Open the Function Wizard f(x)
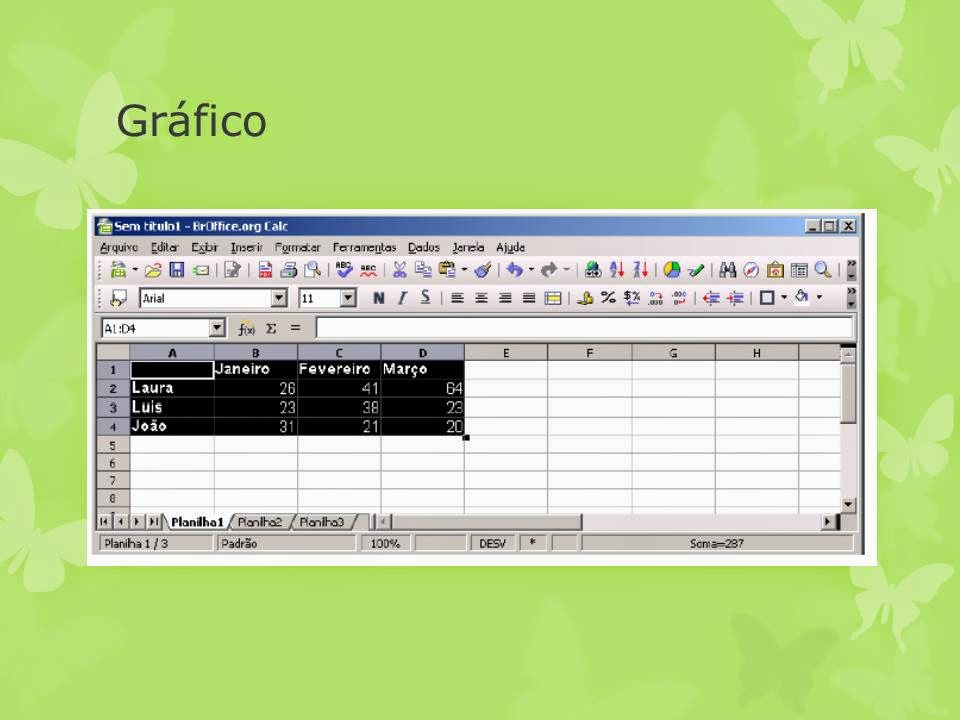The width and height of the screenshot is (960, 720). [246, 329]
